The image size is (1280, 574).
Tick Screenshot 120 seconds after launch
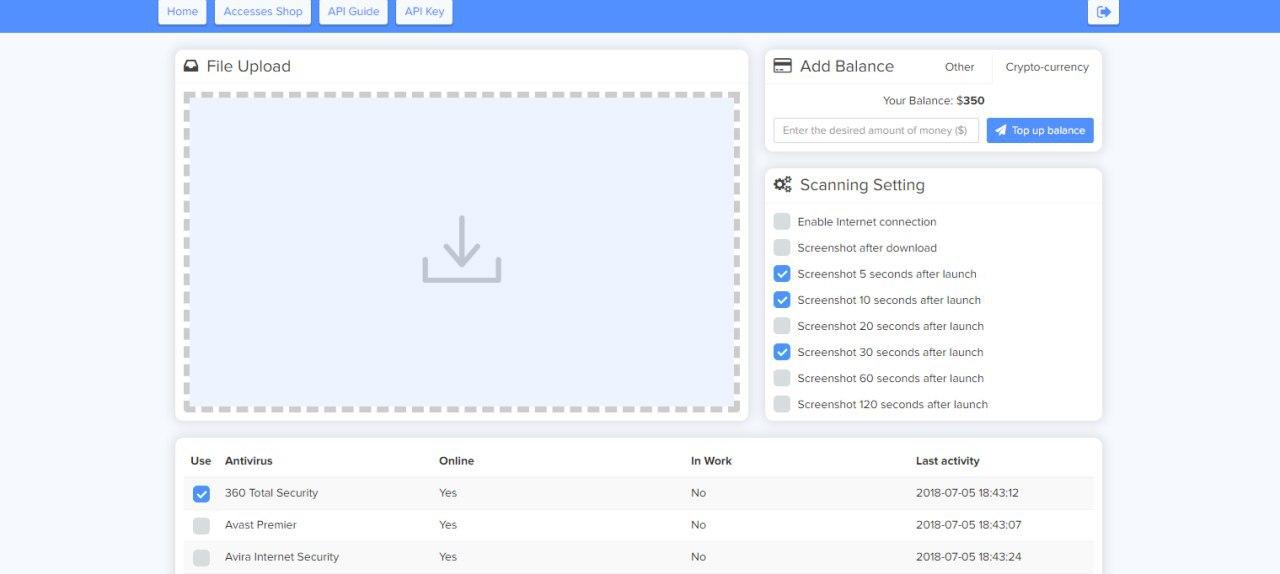click(782, 404)
